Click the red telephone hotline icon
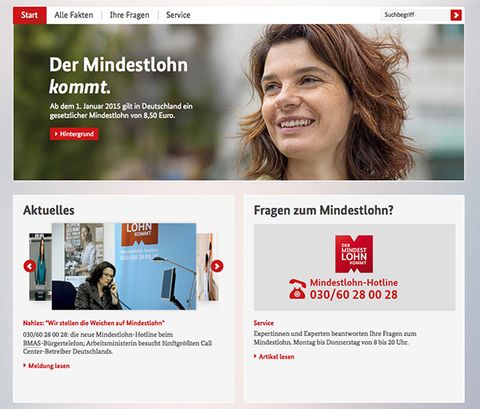 (297, 289)
